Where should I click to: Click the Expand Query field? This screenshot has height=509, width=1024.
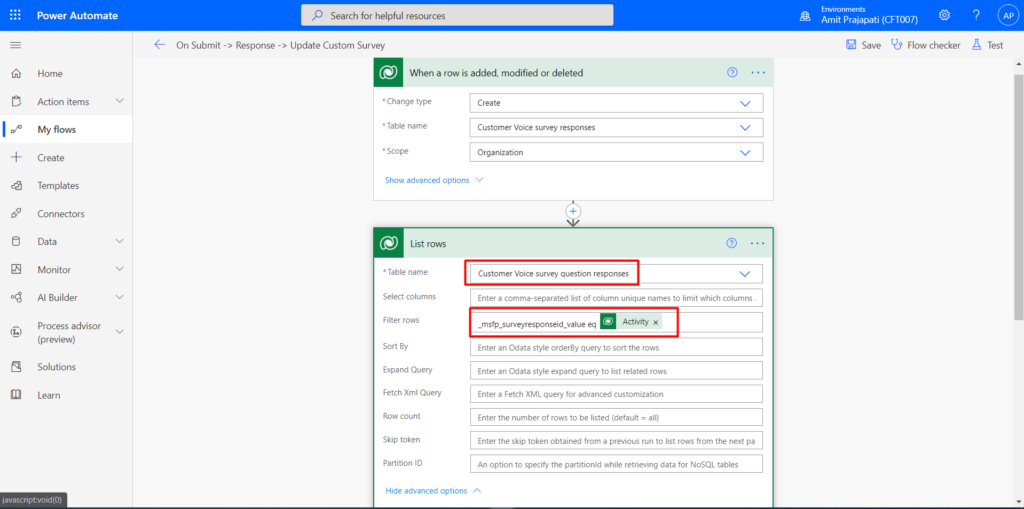coord(616,370)
